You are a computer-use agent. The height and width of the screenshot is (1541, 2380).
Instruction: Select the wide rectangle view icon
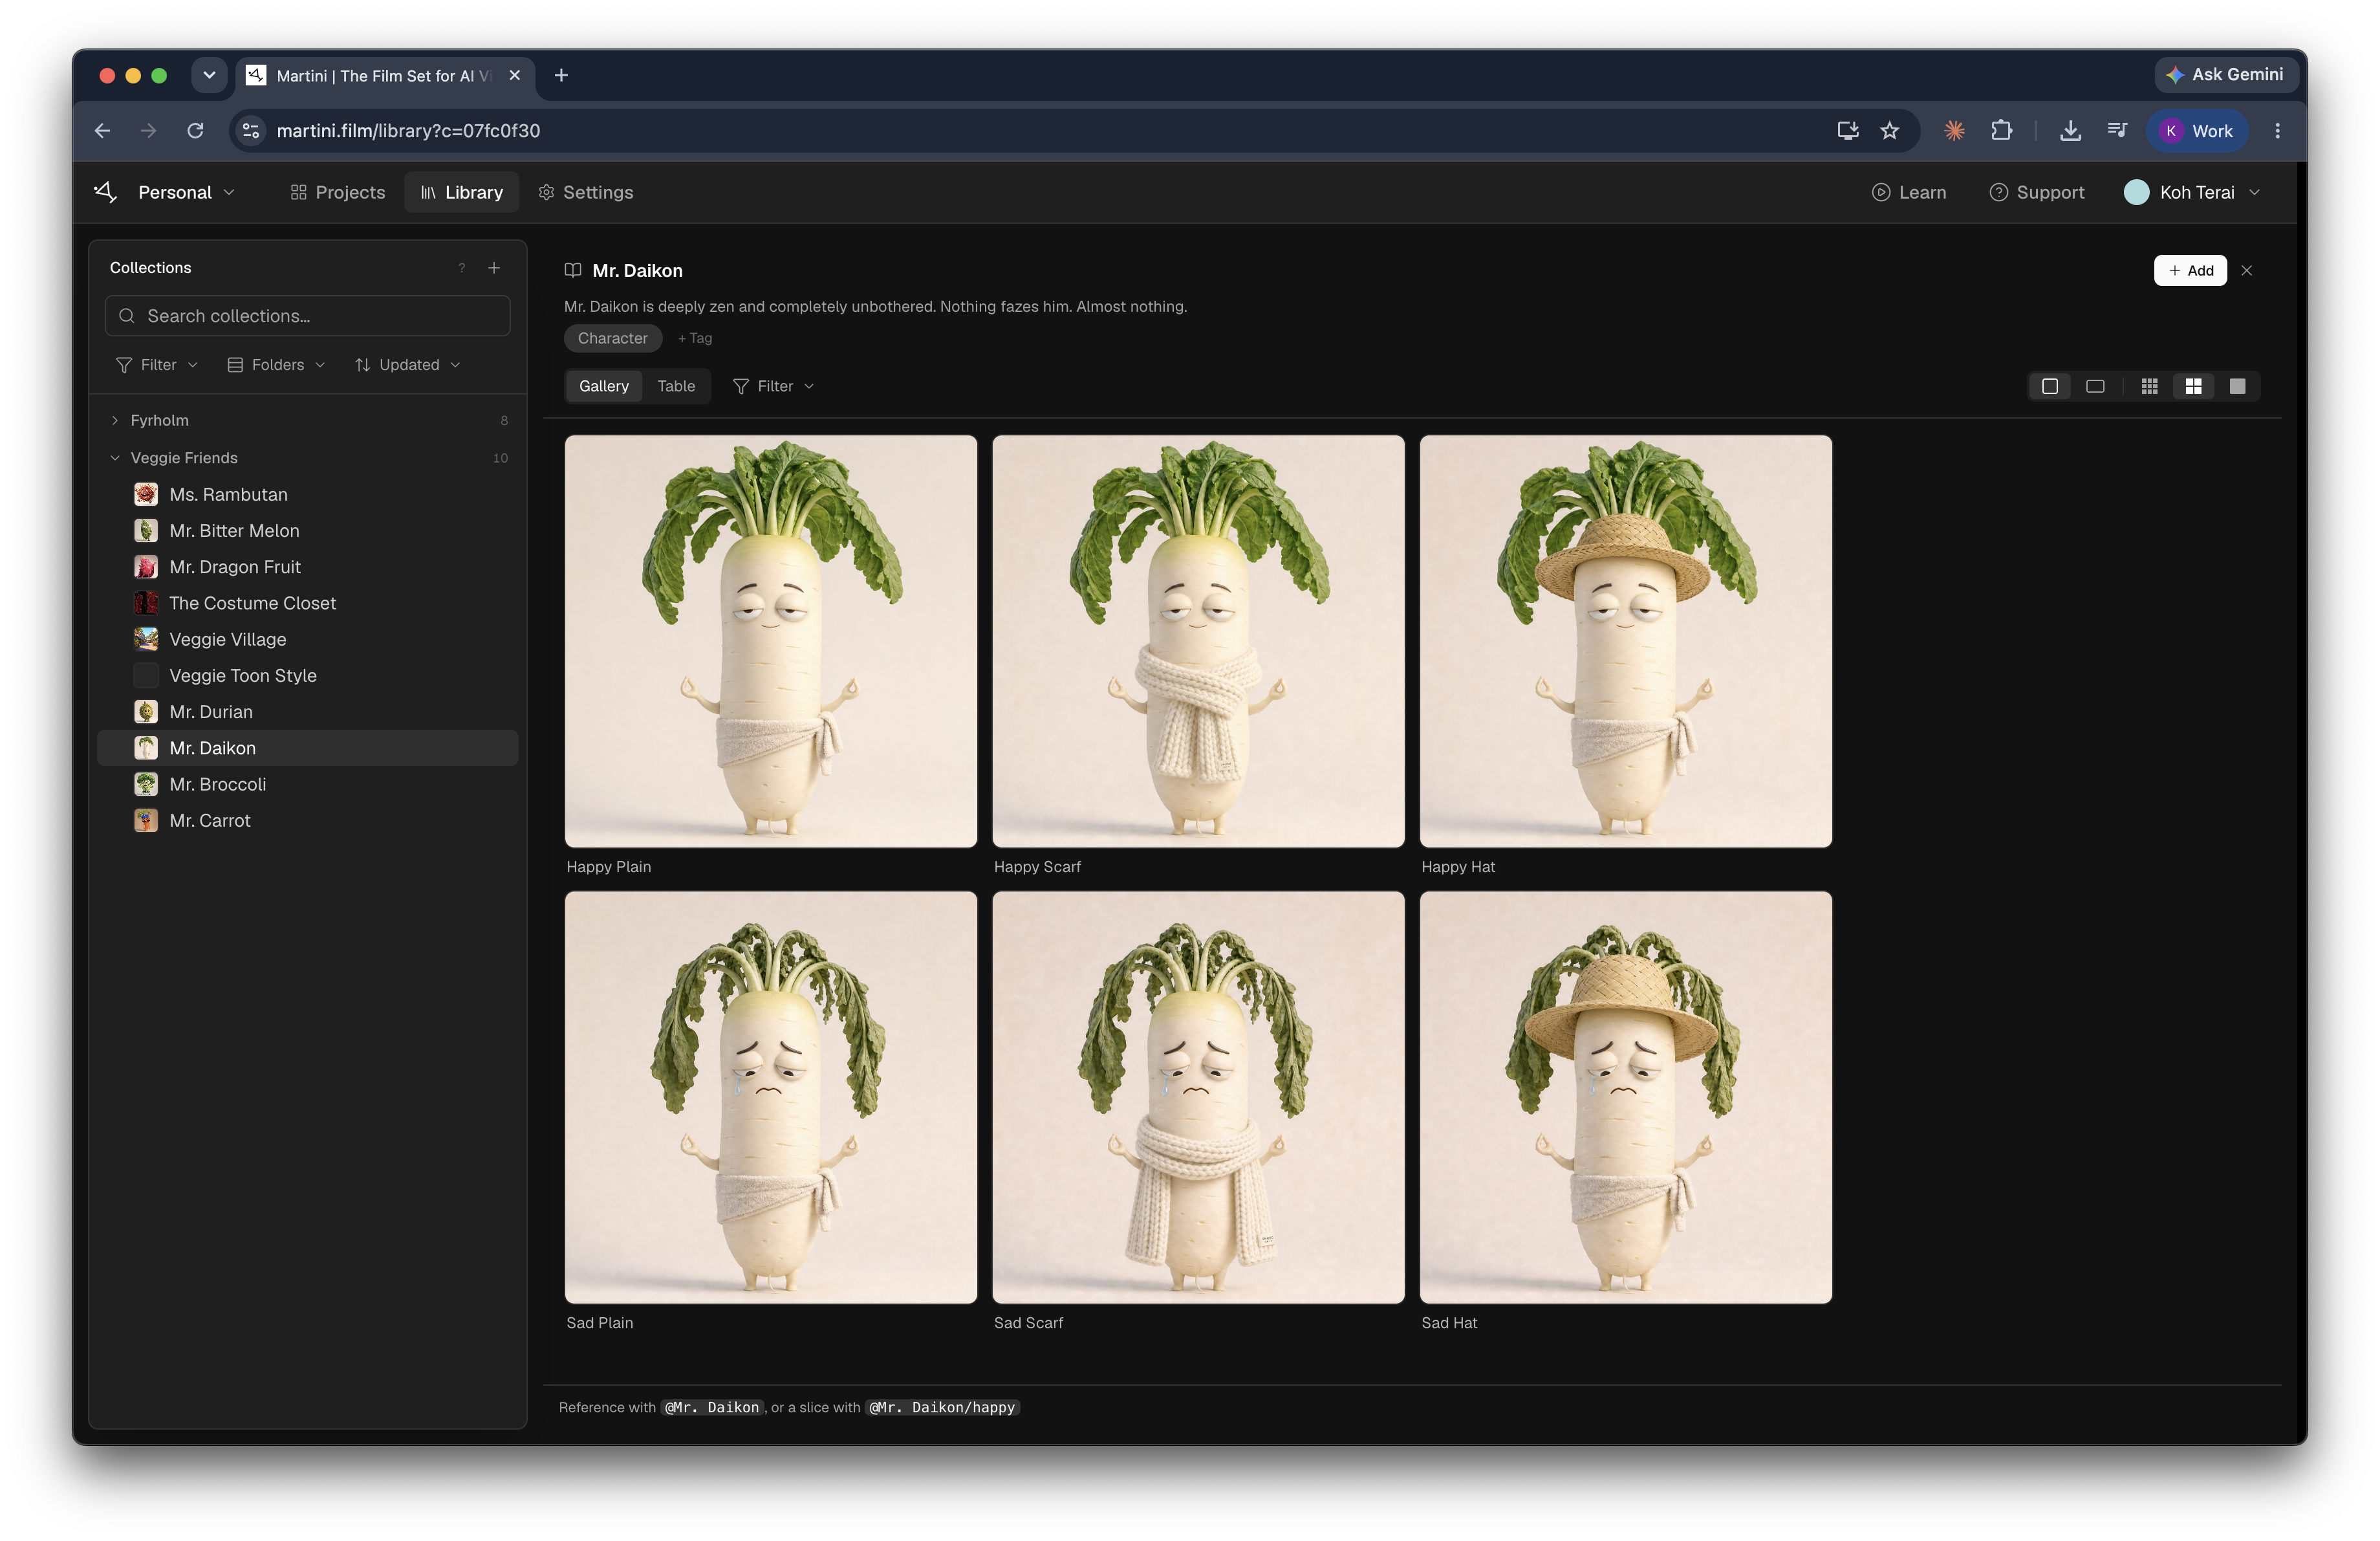pyautogui.click(x=2095, y=386)
